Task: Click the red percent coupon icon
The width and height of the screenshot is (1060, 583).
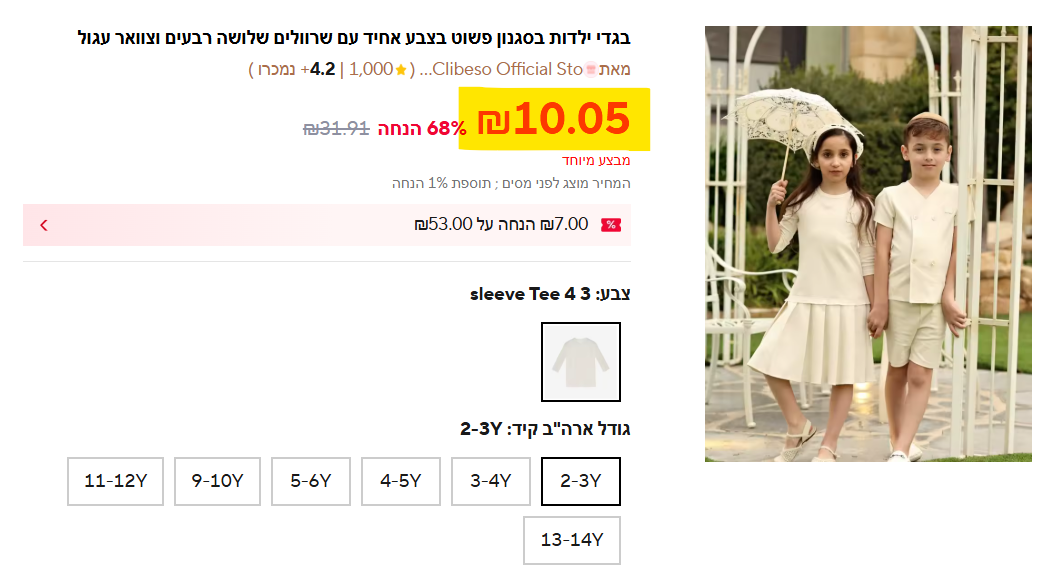Action: point(610,225)
